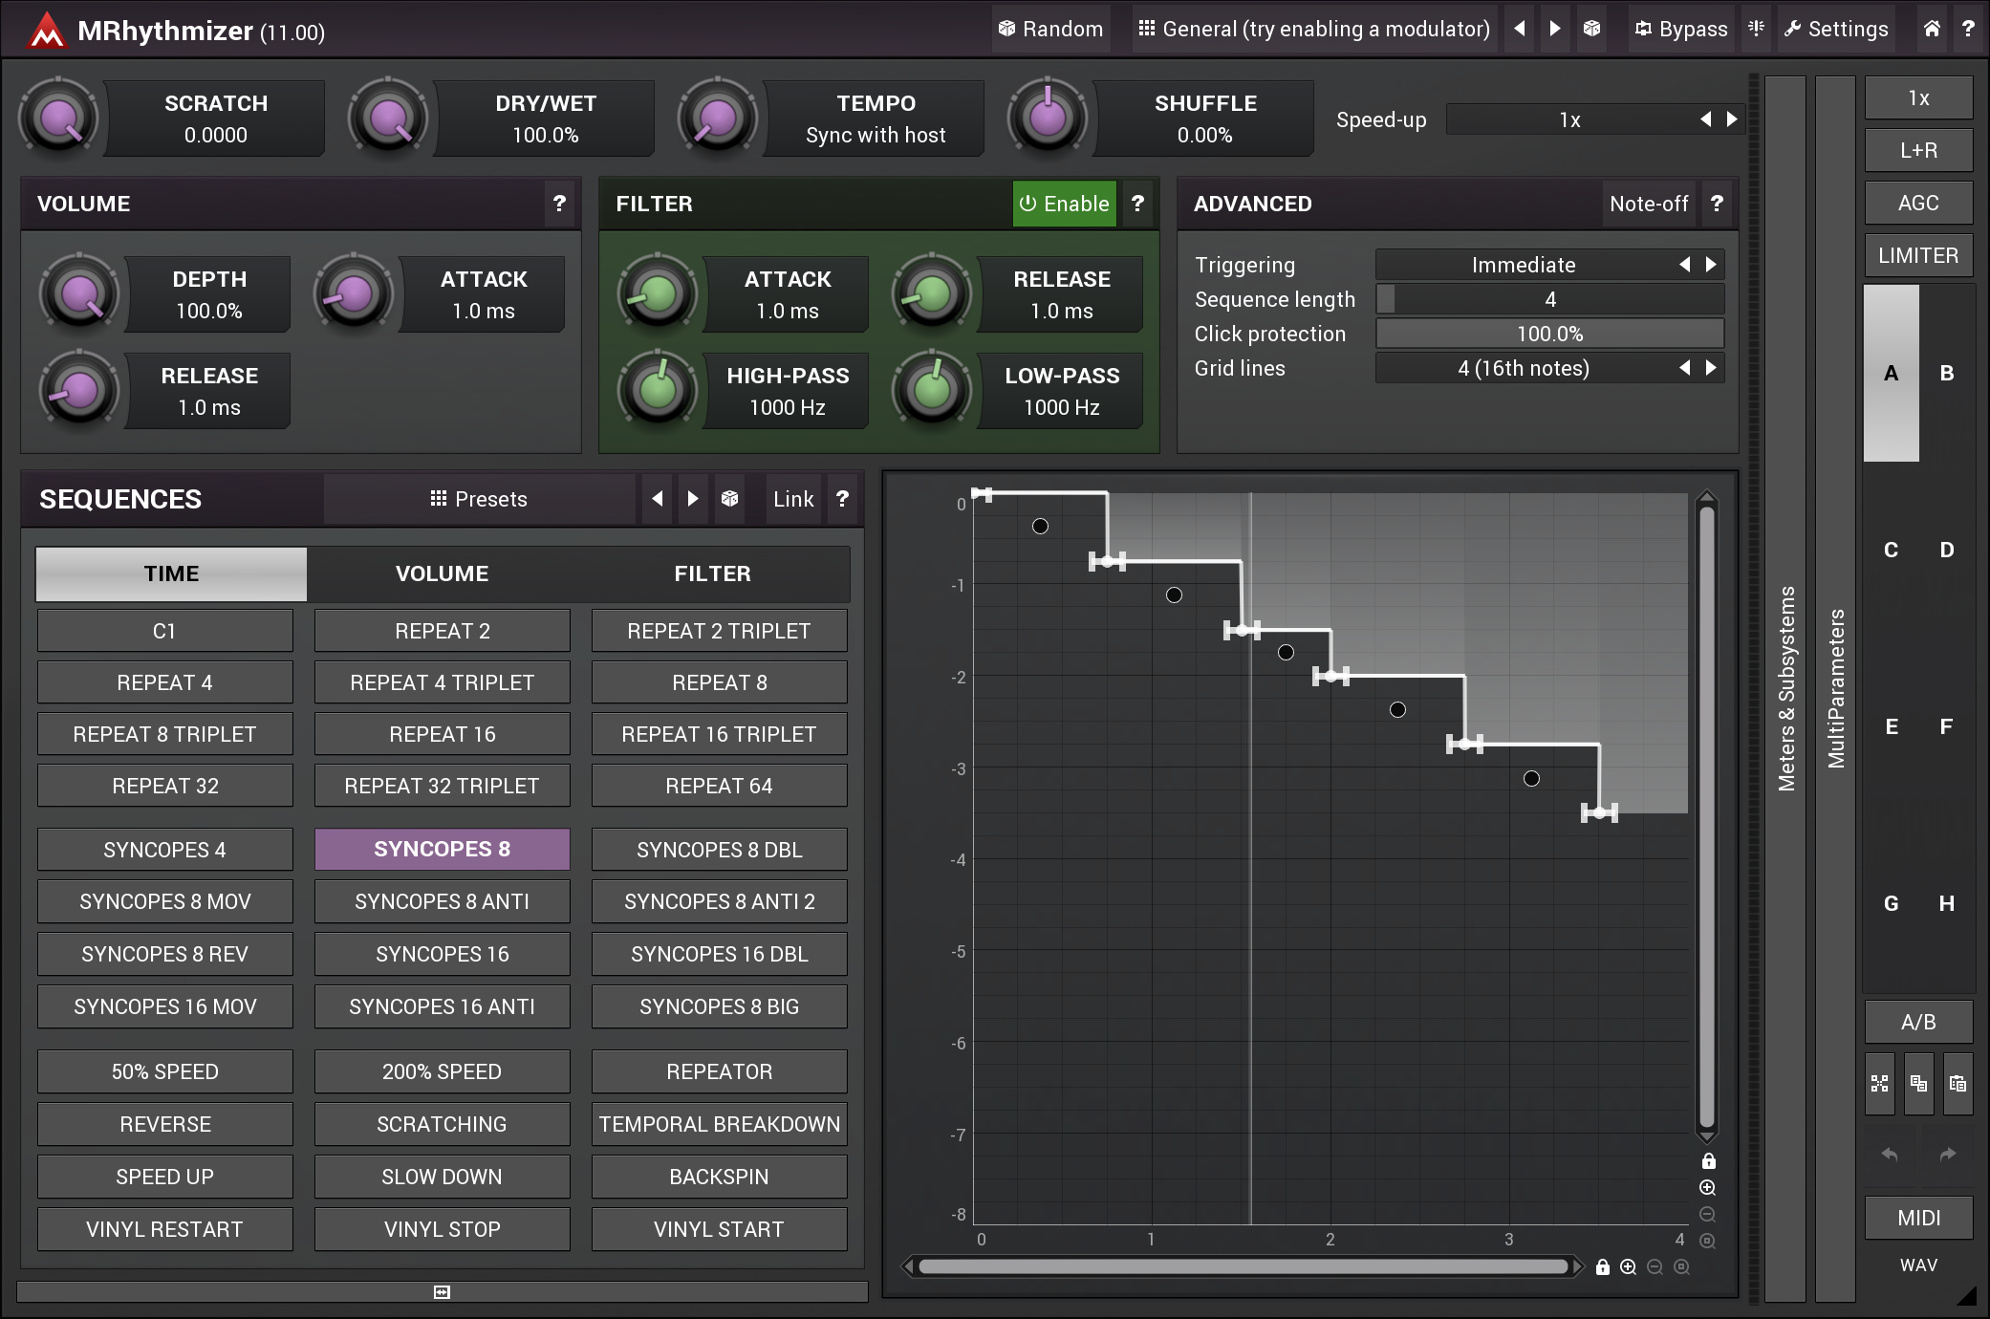Open the top-right global help question mark

click(1968, 28)
